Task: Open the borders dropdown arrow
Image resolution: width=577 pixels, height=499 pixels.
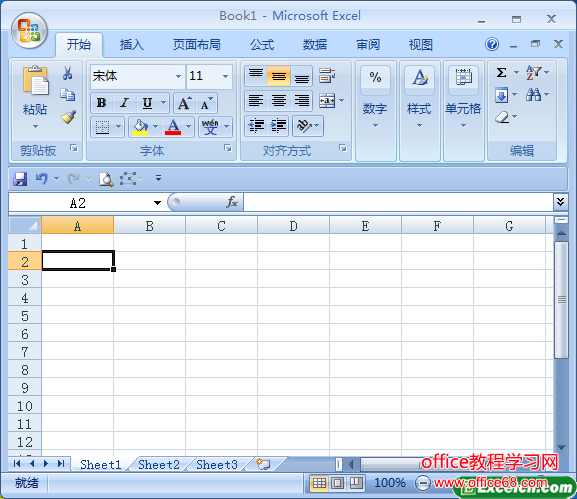Action: click(x=118, y=127)
